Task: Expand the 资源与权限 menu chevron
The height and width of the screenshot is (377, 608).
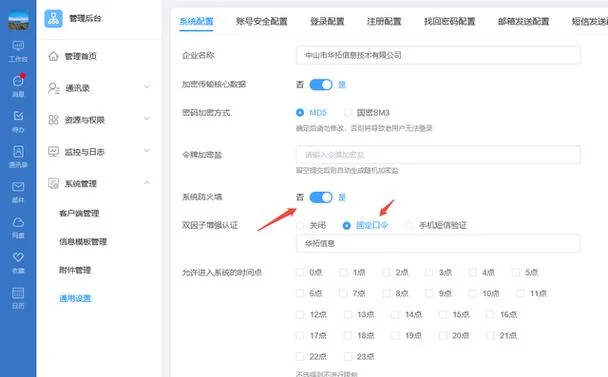Action: (x=147, y=119)
